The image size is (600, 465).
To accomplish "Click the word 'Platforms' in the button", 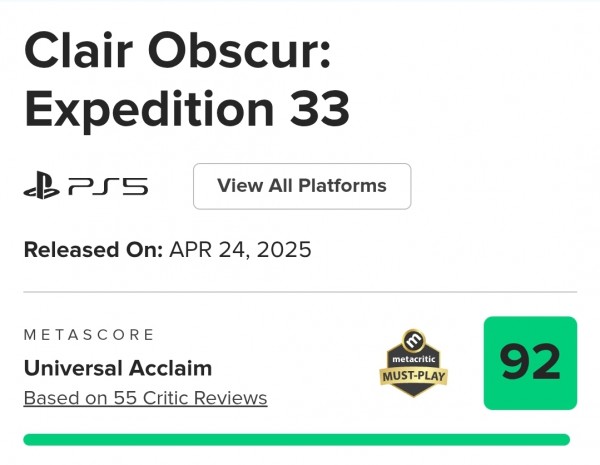I will pyautogui.click(x=342, y=186).
